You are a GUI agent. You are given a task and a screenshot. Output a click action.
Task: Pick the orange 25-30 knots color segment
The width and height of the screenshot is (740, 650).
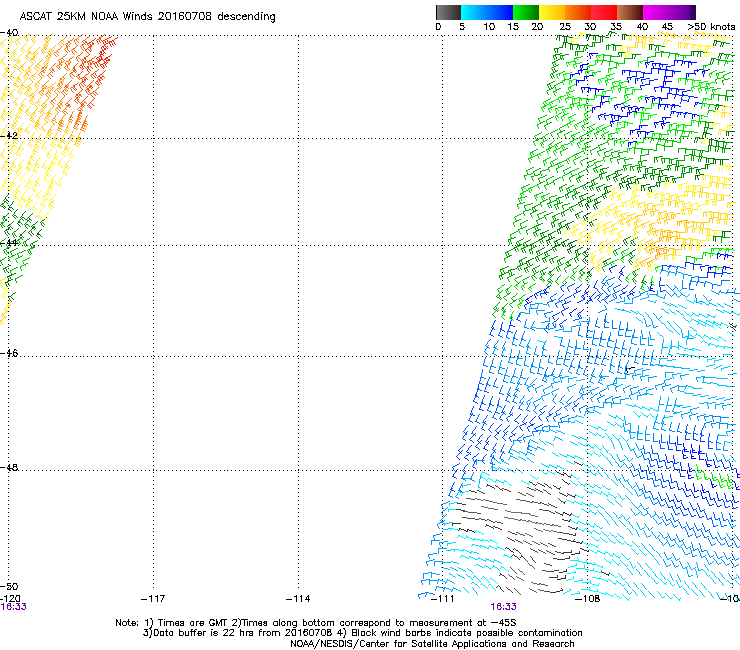tap(578, 12)
